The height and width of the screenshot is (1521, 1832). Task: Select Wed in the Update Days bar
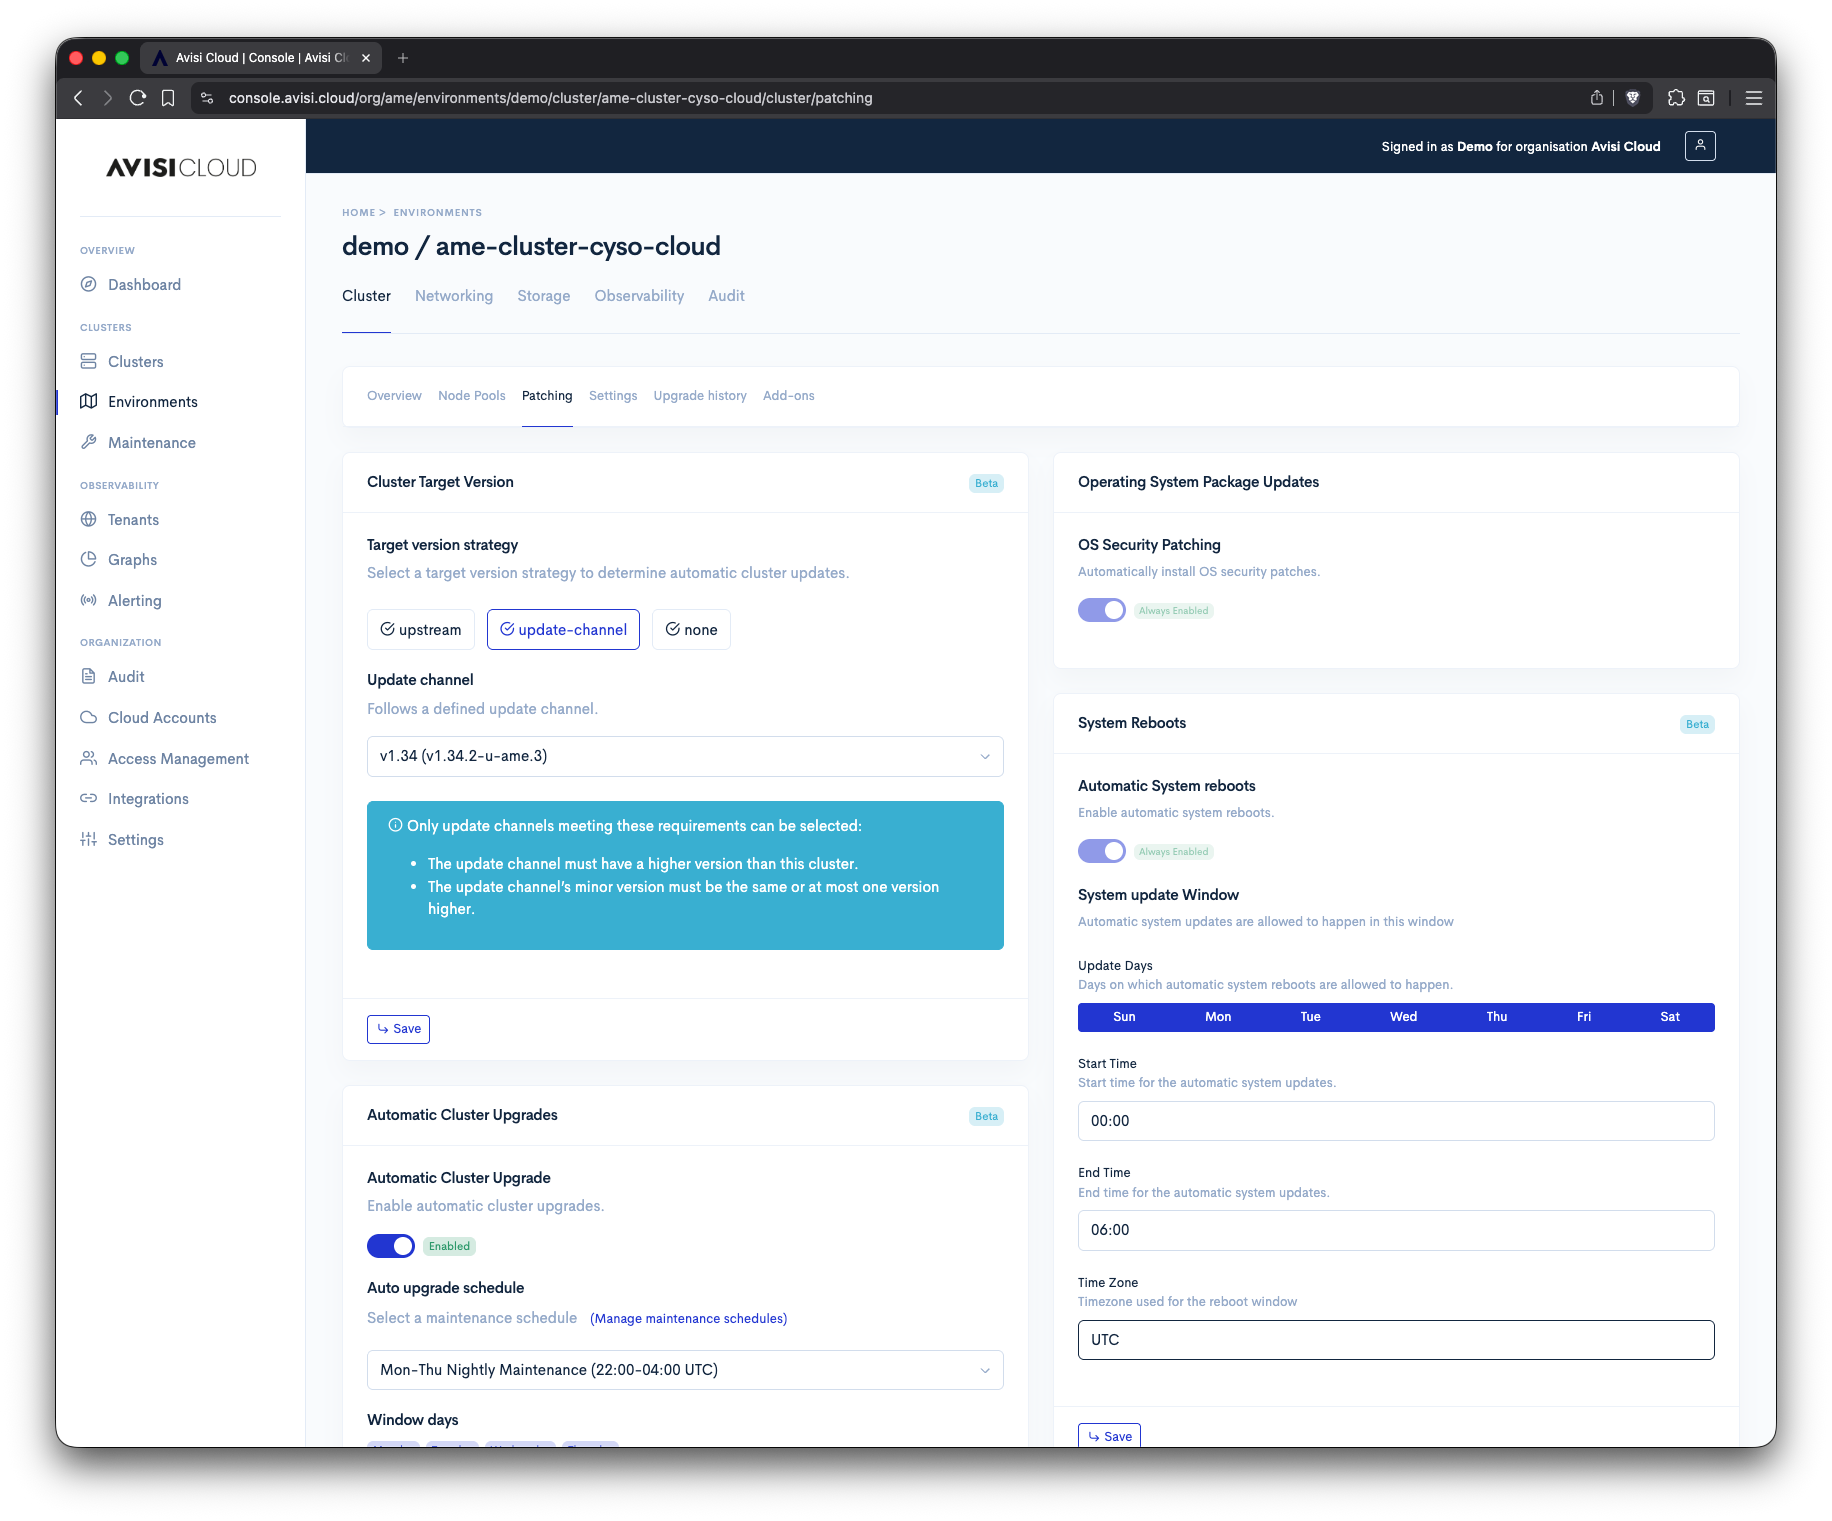[1402, 1016]
